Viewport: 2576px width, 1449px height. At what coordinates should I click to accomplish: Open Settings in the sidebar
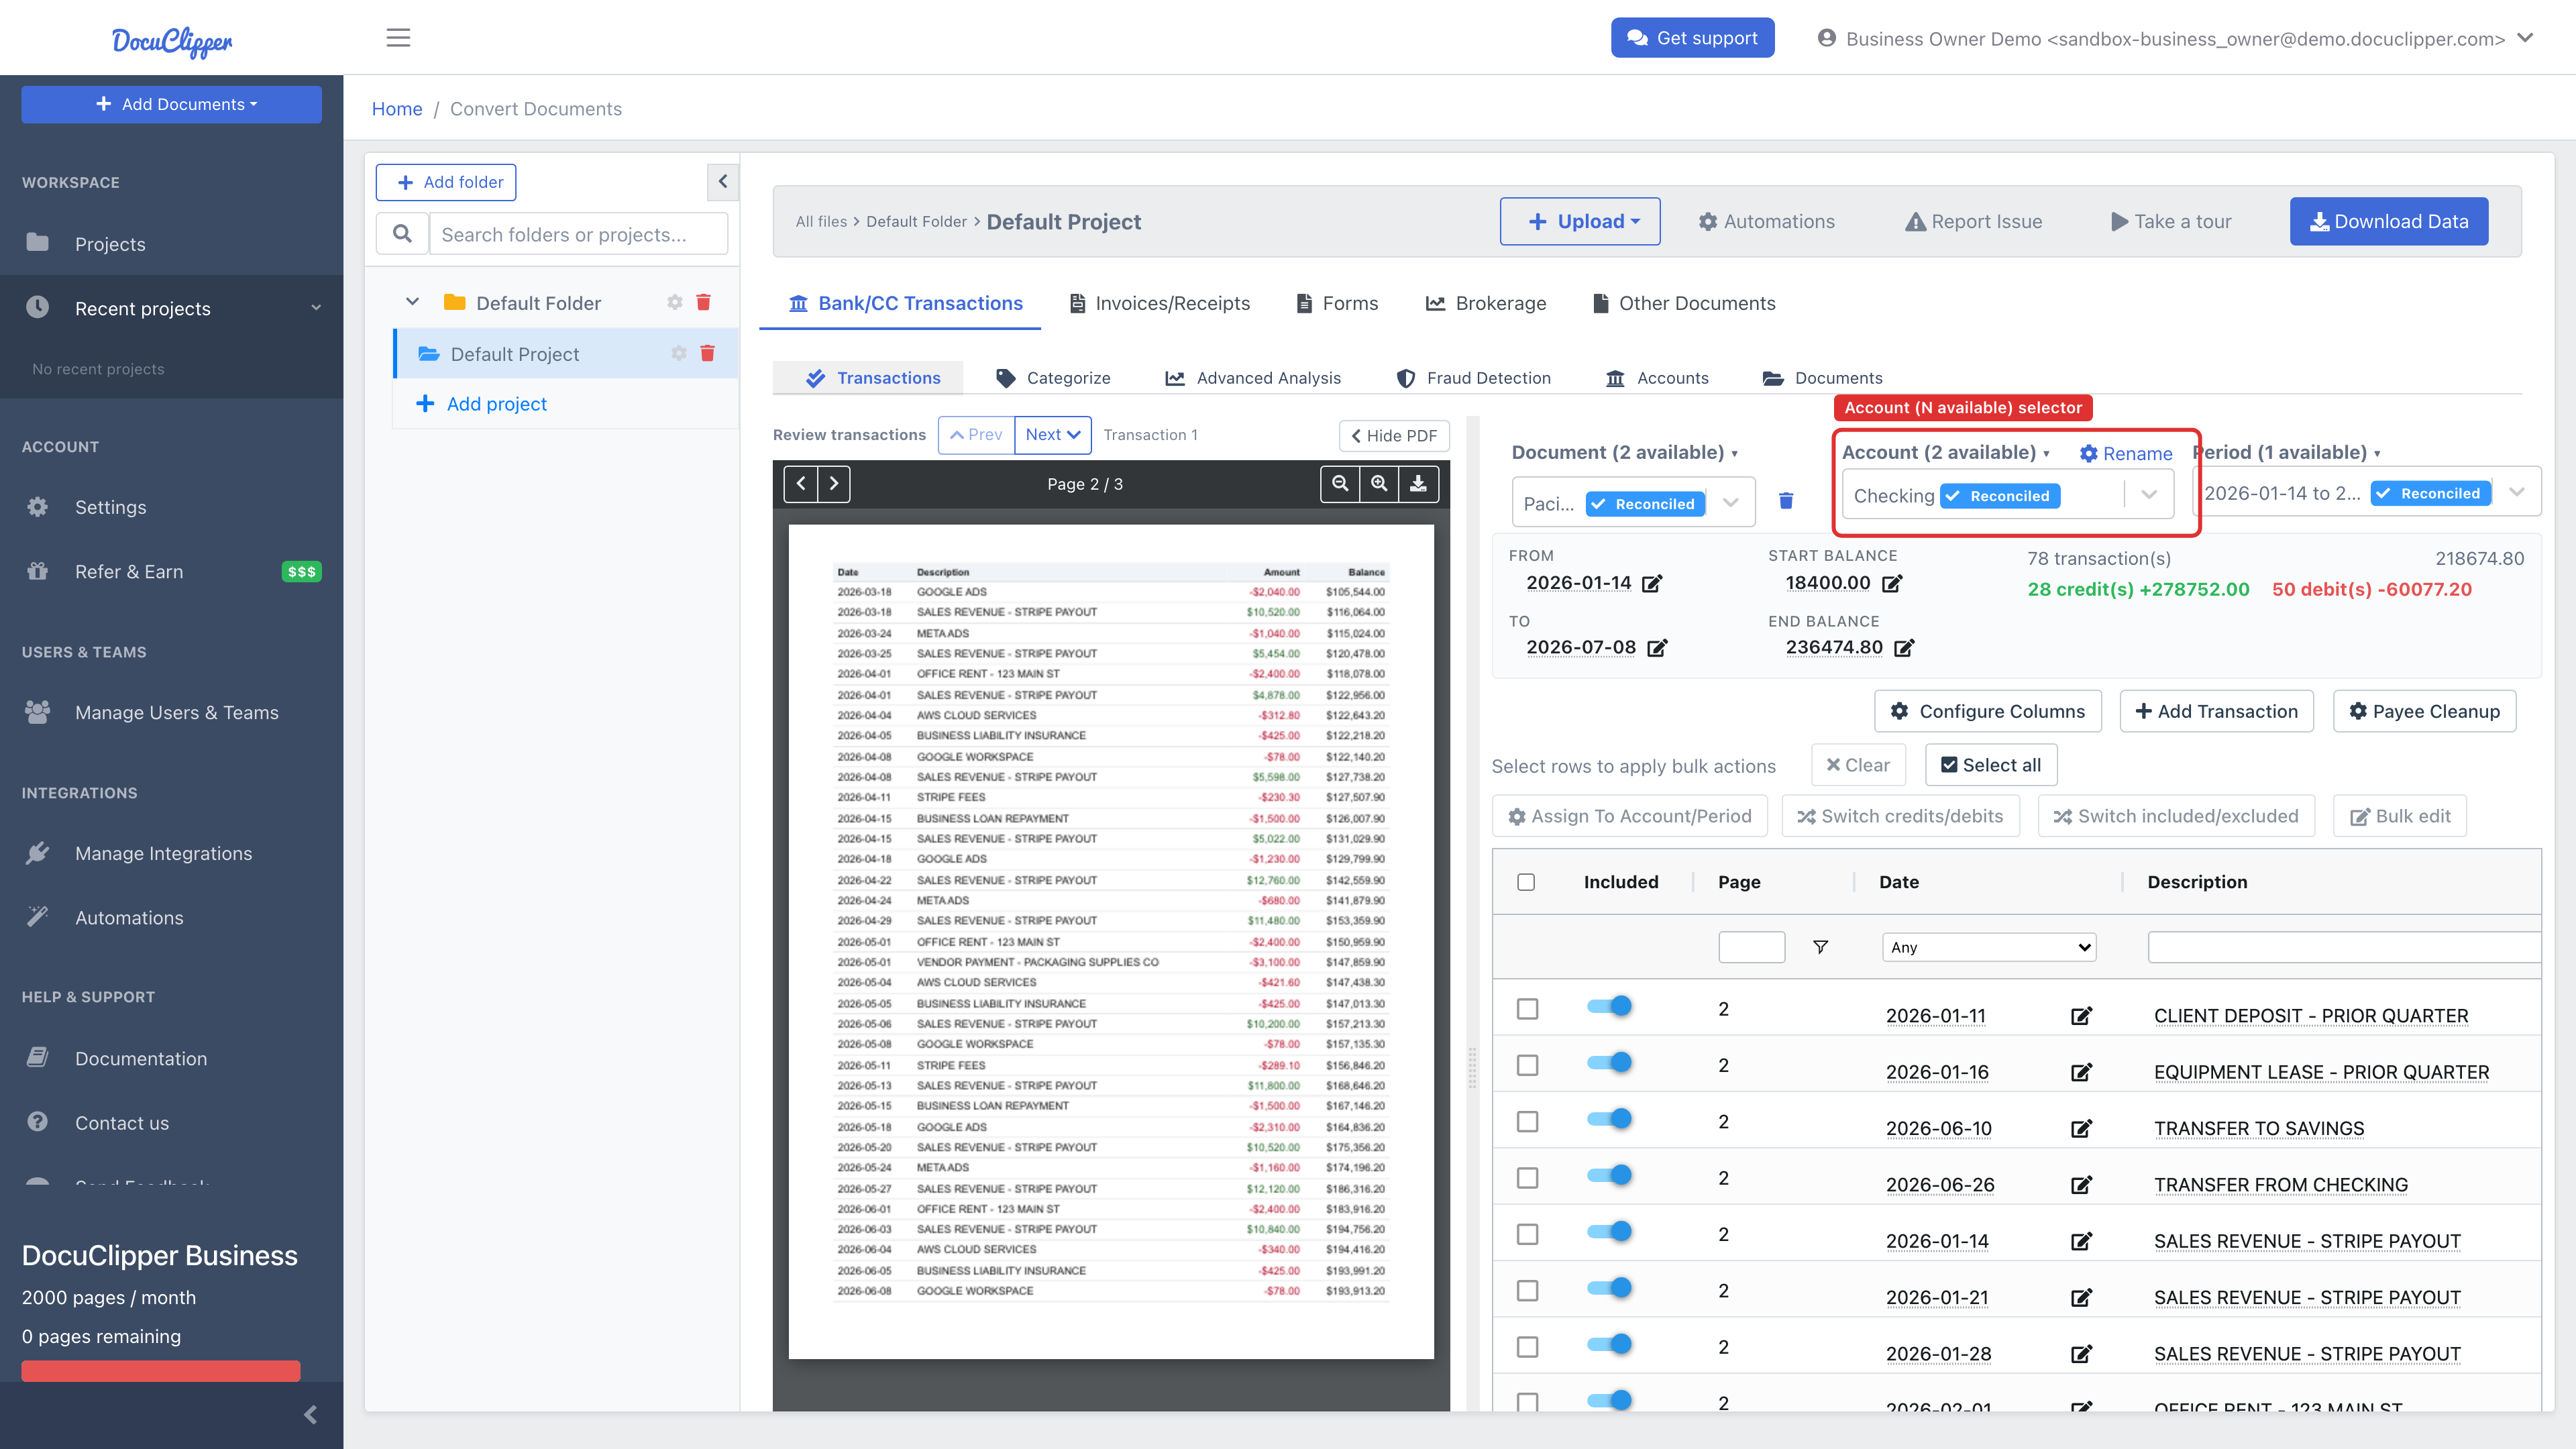[x=110, y=507]
